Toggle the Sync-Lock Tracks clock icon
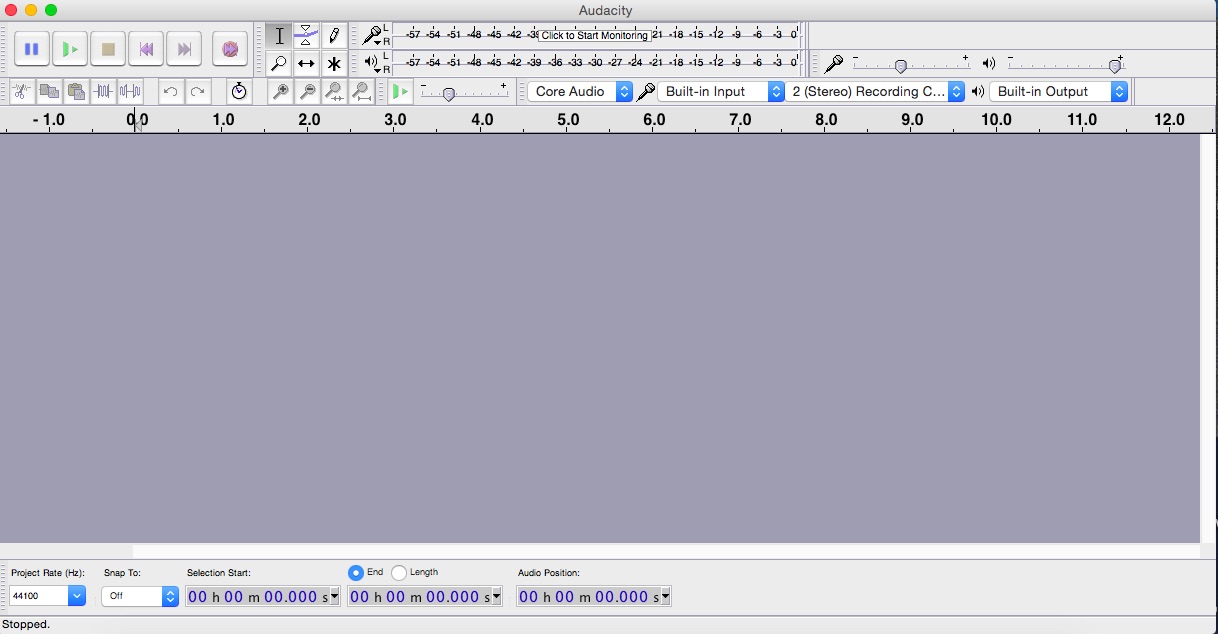Viewport: 1218px width, 634px height. click(x=238, y=91)
